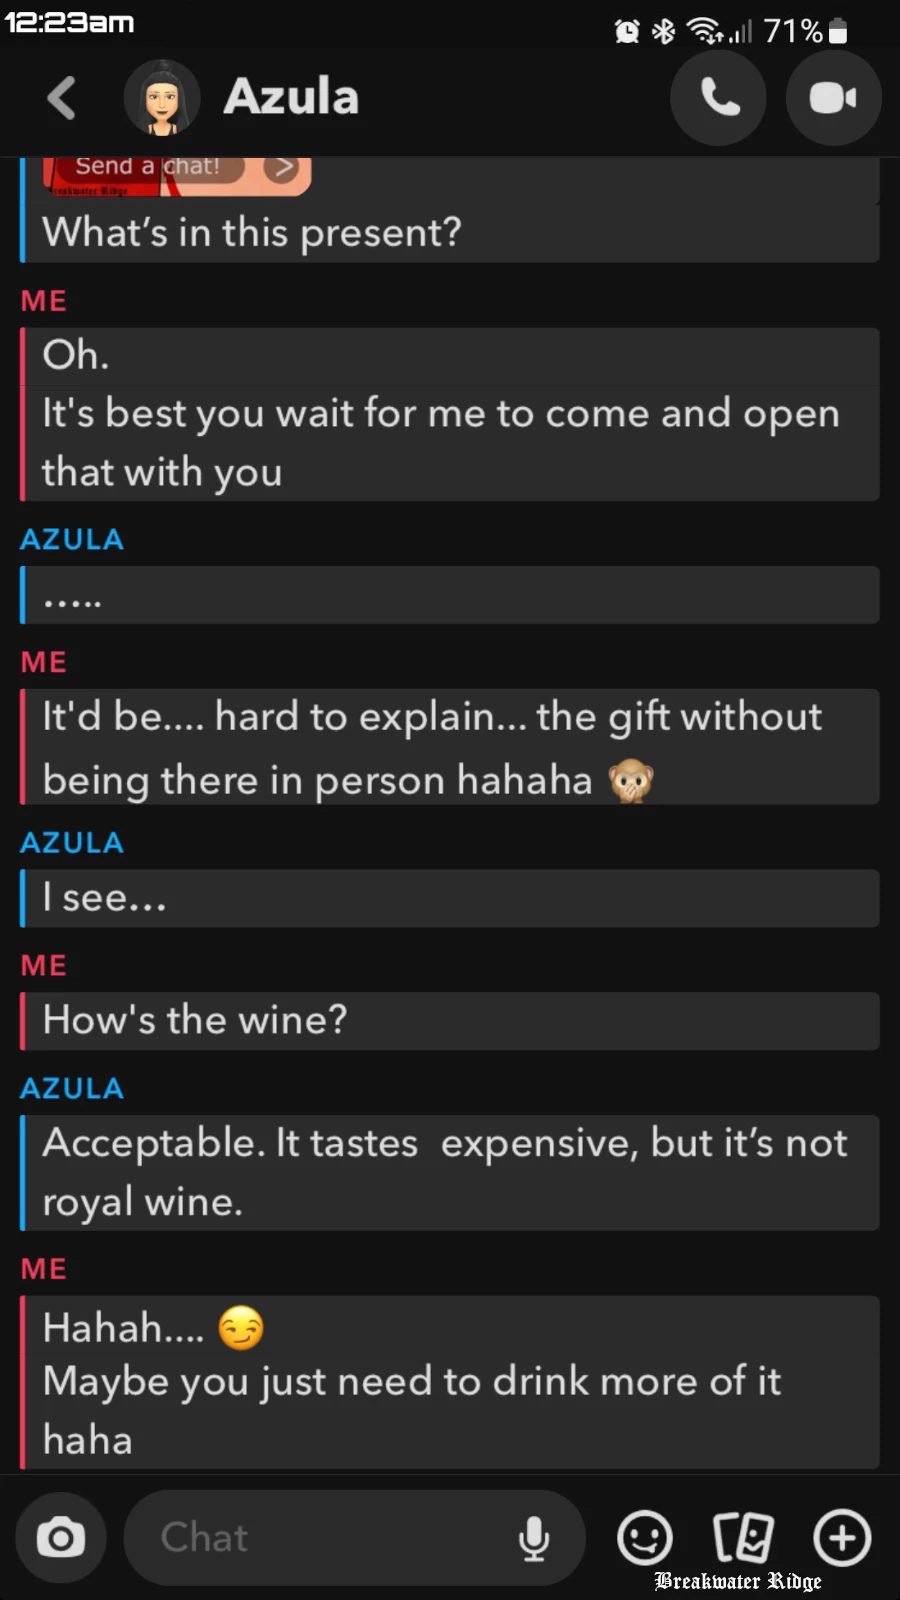900x1600 pixels.
Task: Tap the Azula name header
Action: [x=291, y=98]
